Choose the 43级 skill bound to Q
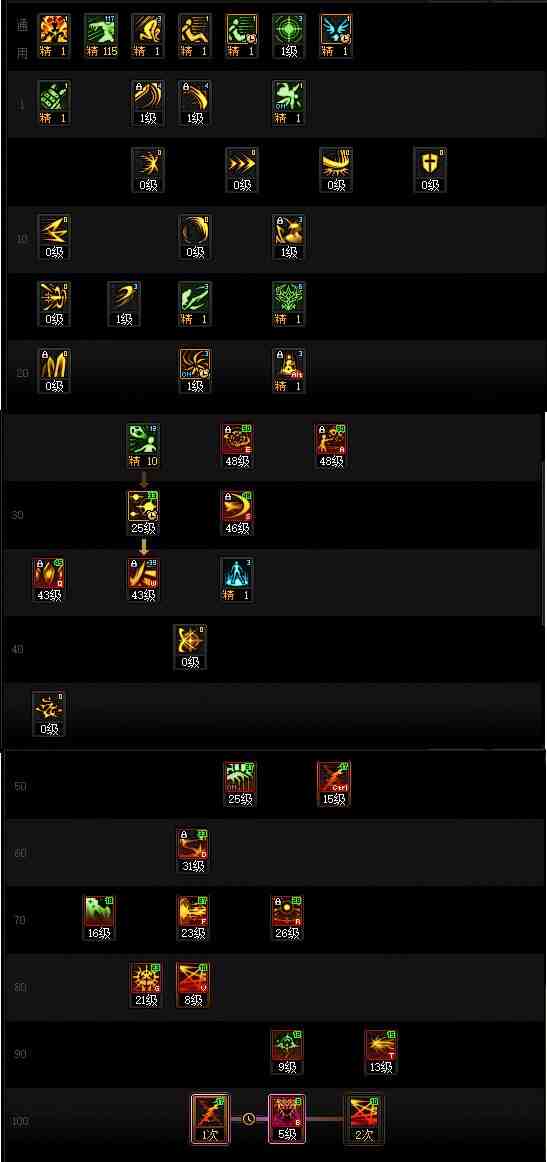Image resolution: width=547 pixels, height=1162 pixels. click(49, 580)
